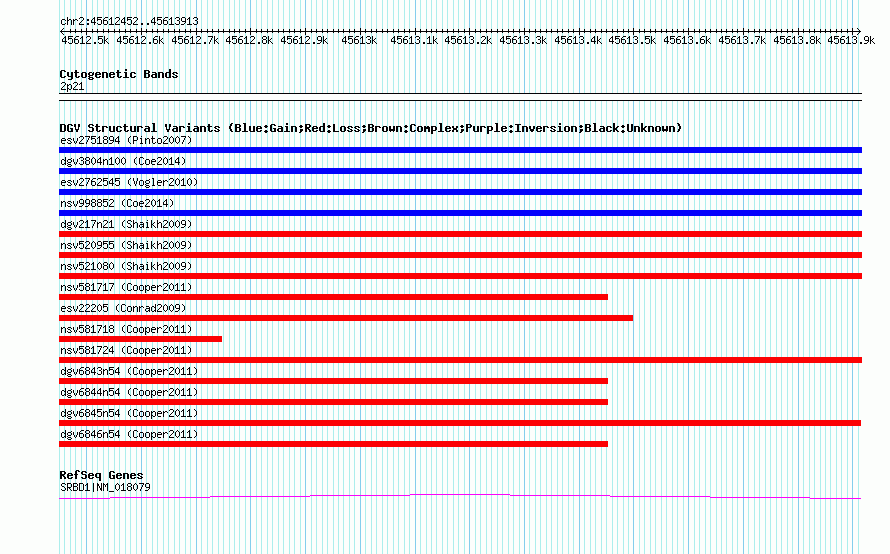Select the magenta SRBD1 gene line
Viewport: 890px width, 554px height.
point(460,497)
